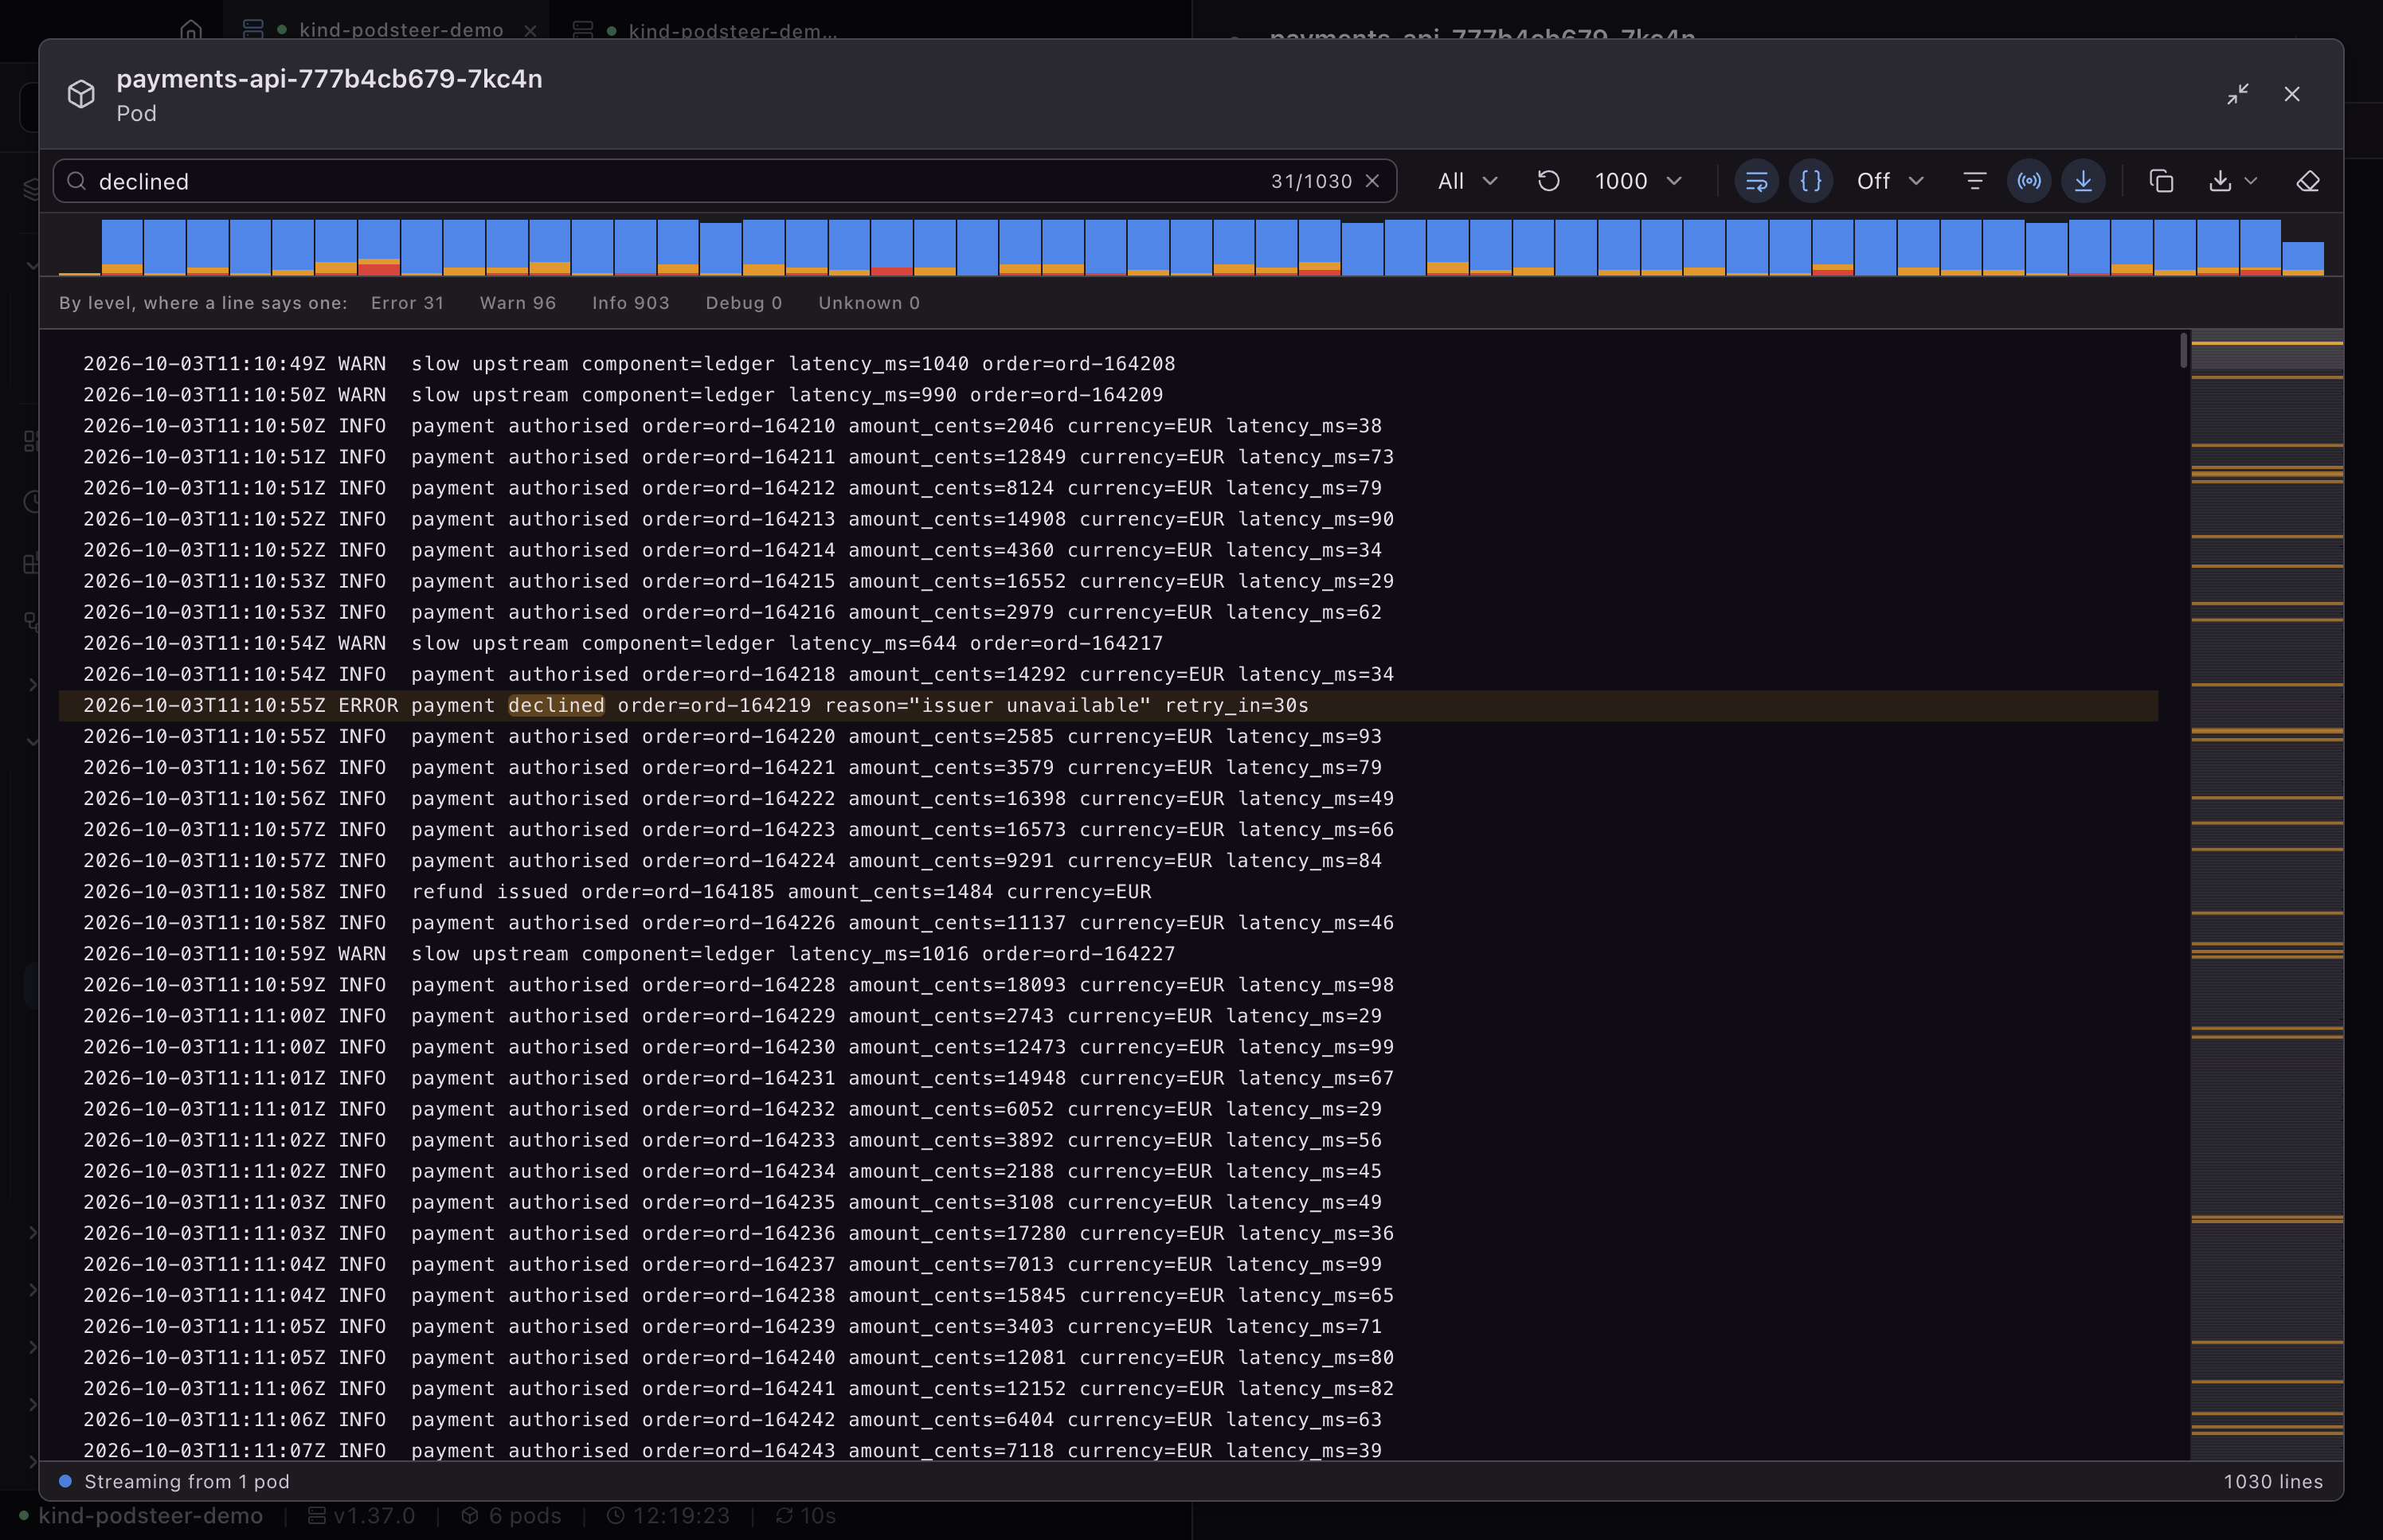Toggle auto-scroll to bottom button
Viewport: 2383px width, 1540px height.
[2083, 181]
